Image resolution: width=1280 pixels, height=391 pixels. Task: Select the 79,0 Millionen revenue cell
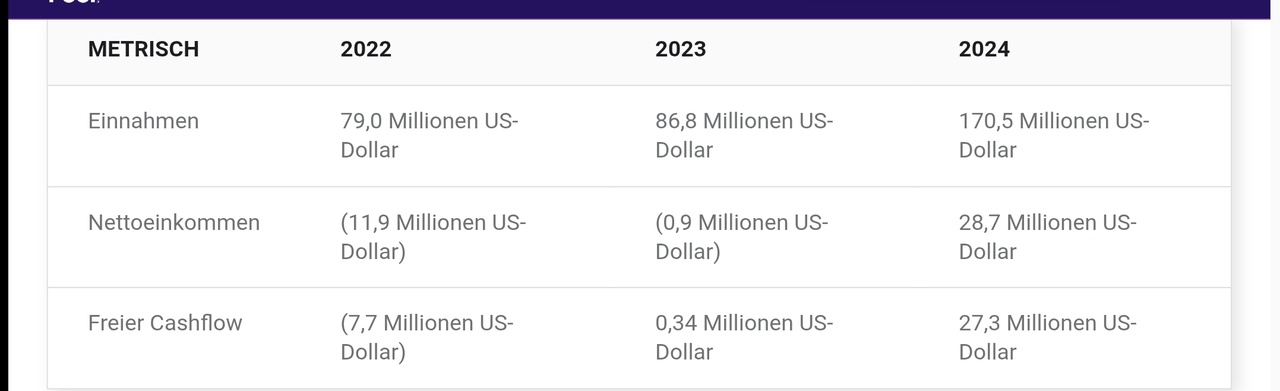(x=430, y=135)
